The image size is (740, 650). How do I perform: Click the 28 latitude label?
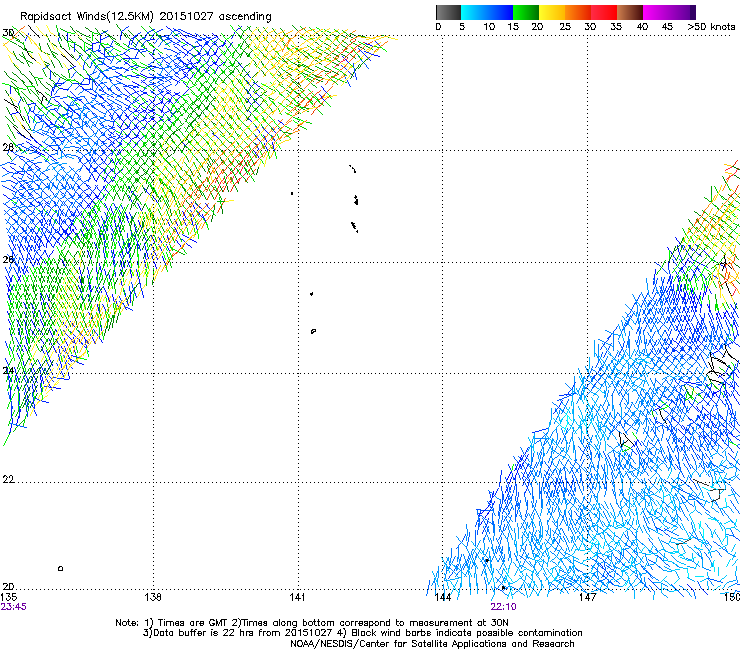(8, 147)
